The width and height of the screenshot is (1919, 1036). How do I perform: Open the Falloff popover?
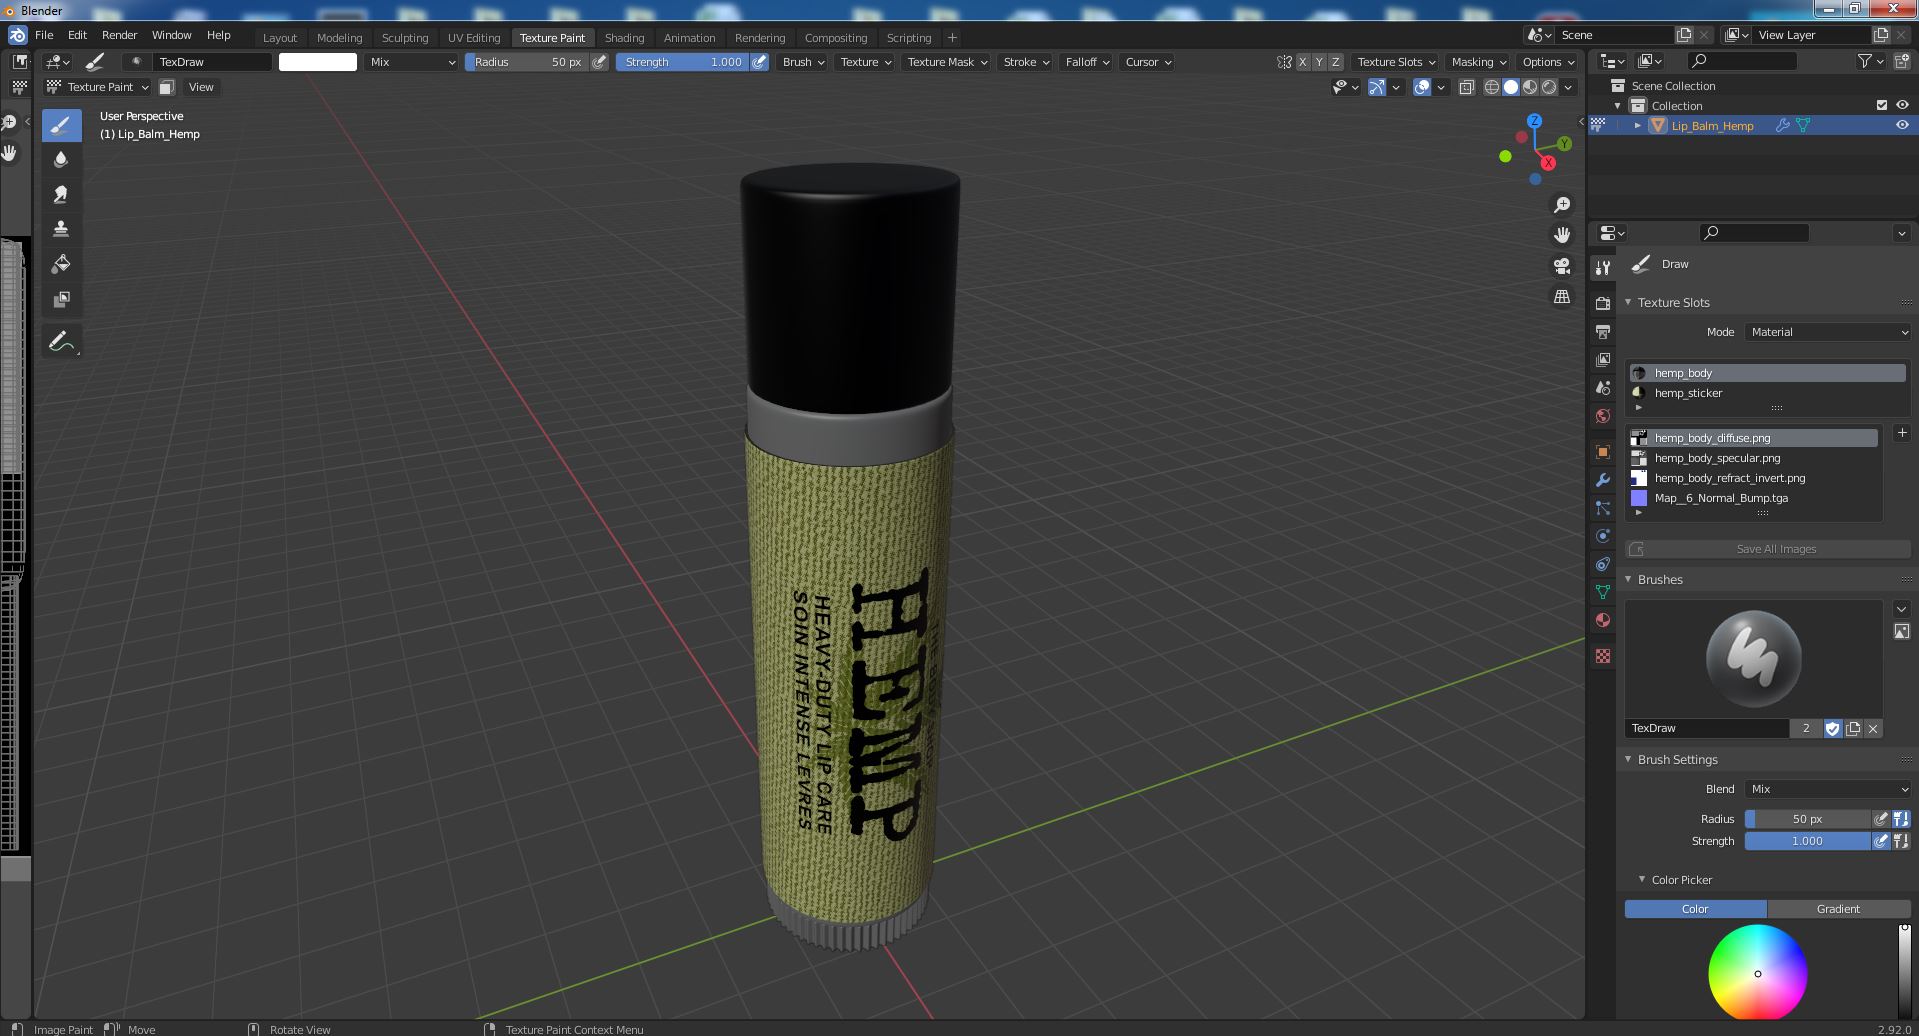tap(1087, 62)
